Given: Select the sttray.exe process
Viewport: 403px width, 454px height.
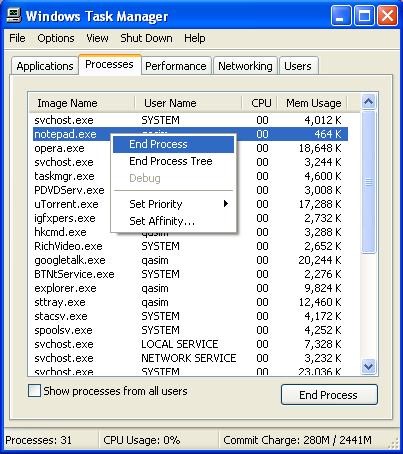Looking at the screenshot, I should click(190, 302).
